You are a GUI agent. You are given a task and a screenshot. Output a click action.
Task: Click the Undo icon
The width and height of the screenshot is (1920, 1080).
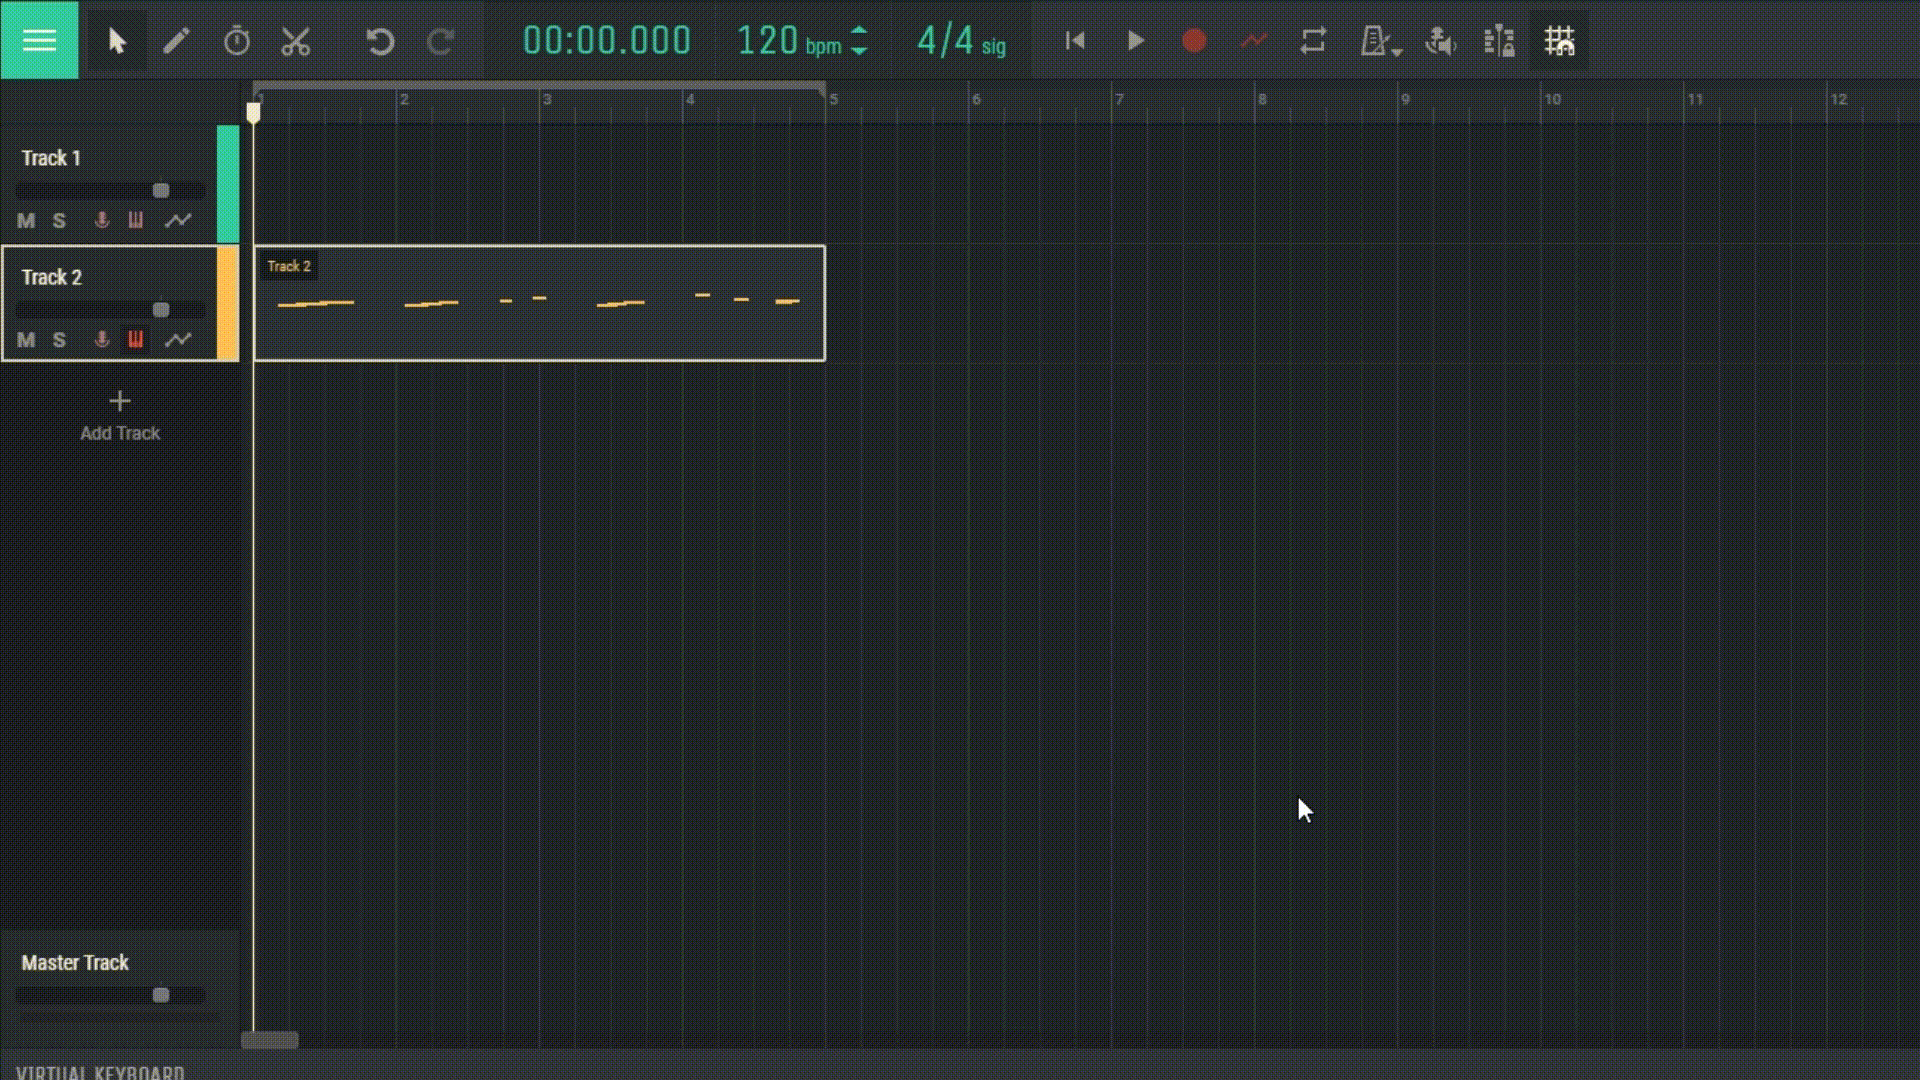click(379, 41)
